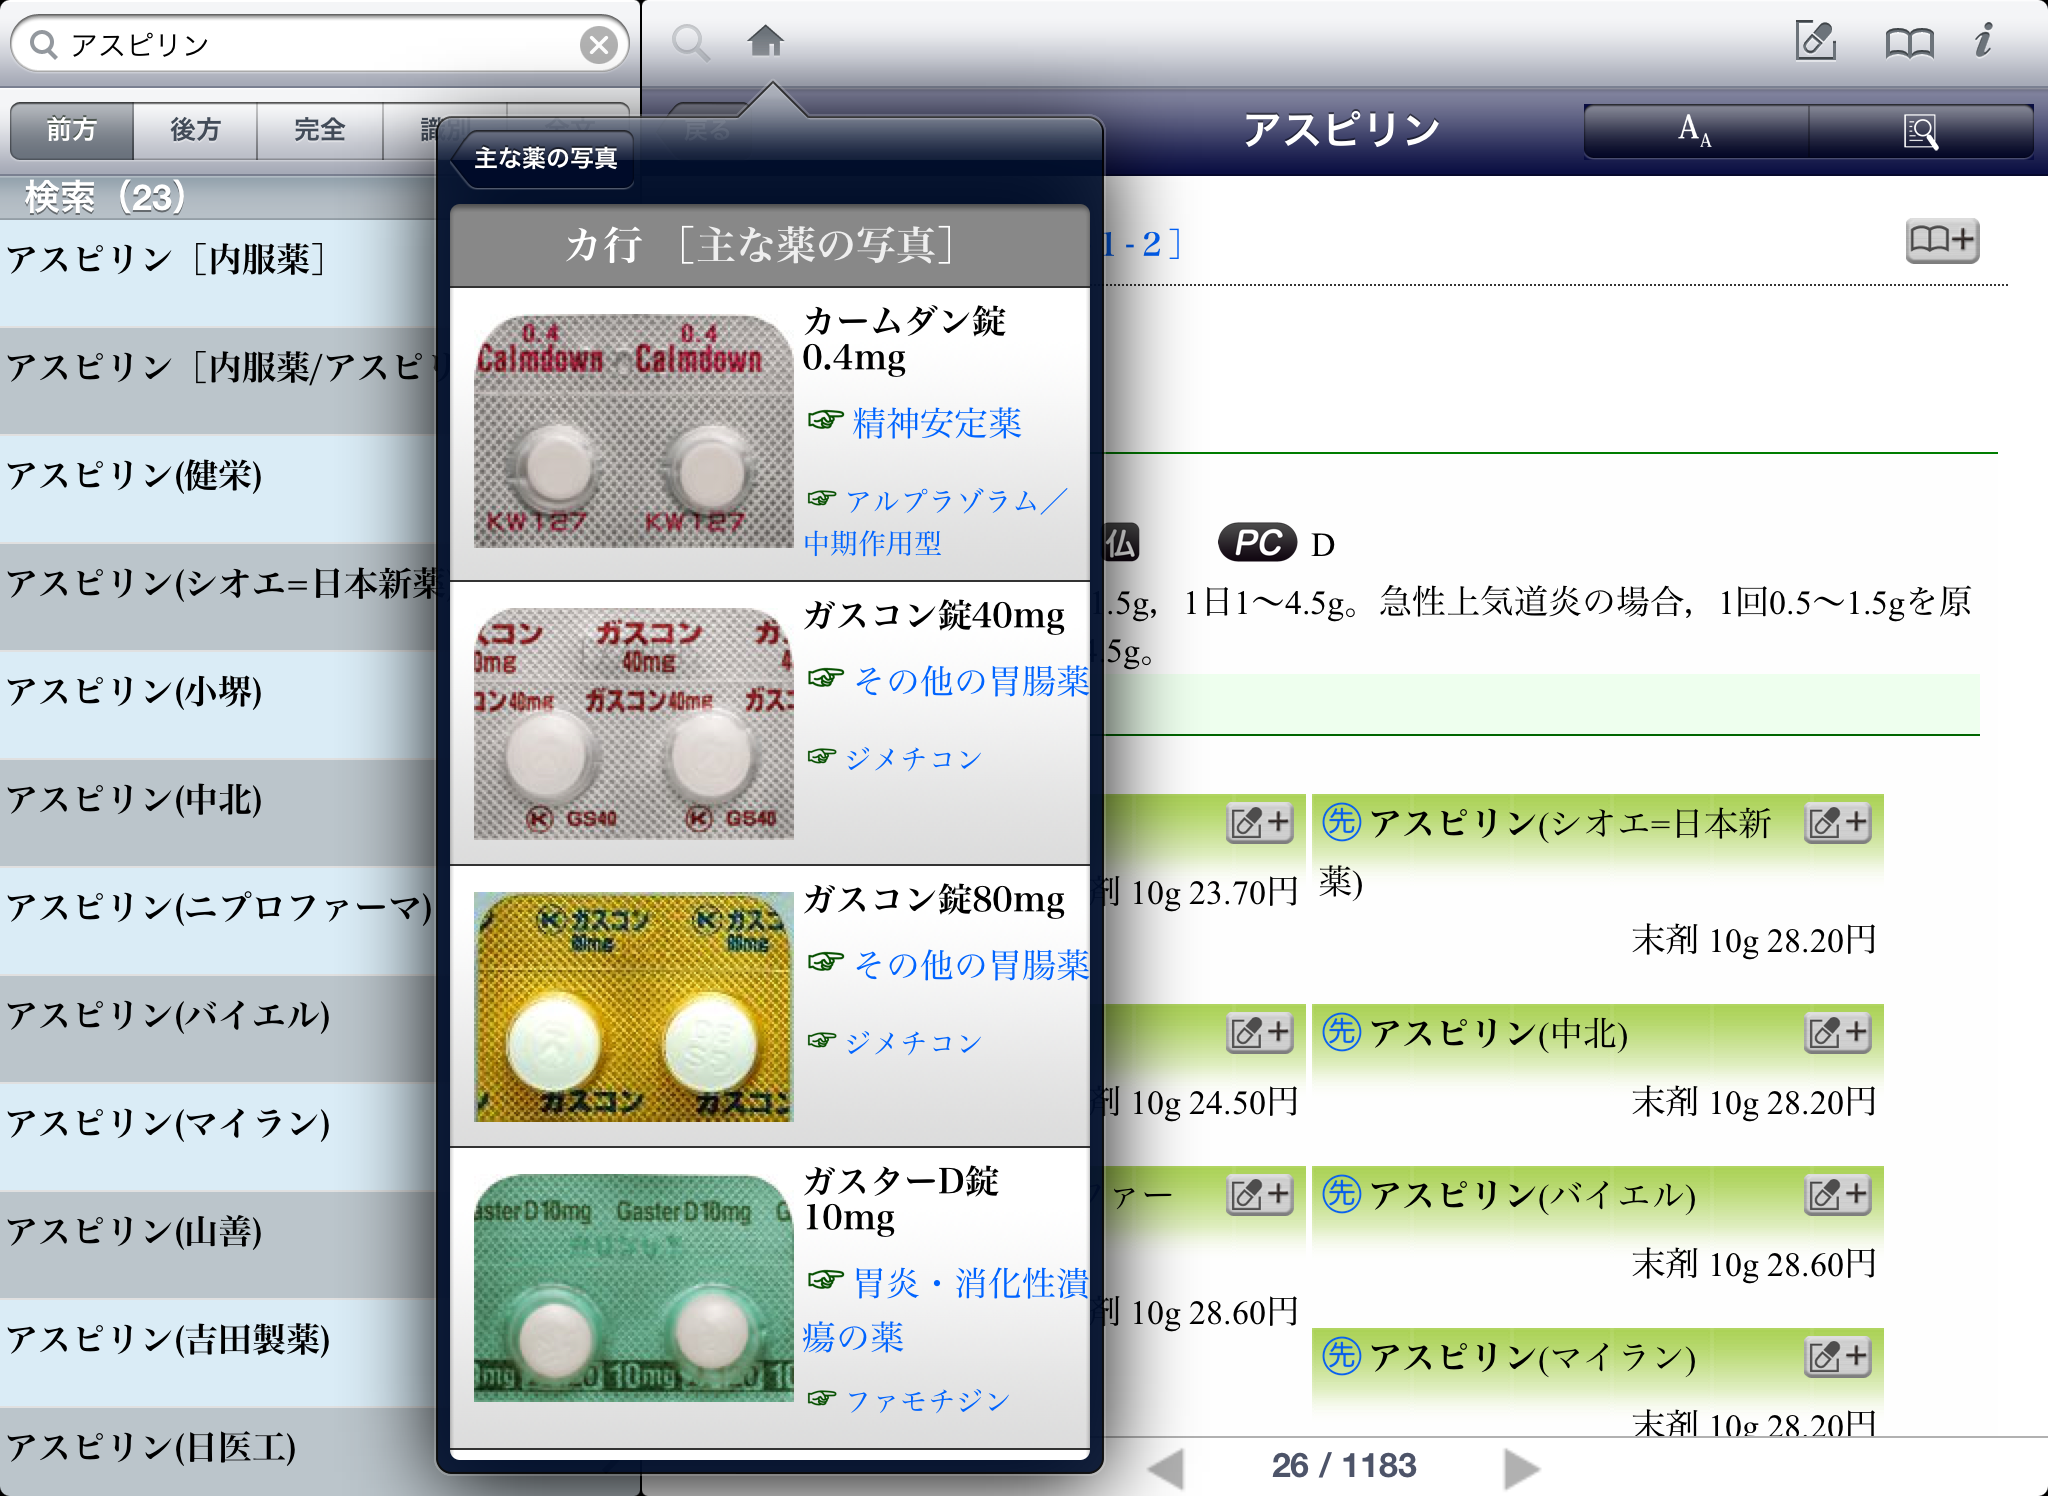Add bookmark with book-plus button
Viewport: 2048px width, 1496px height.
pos(1941,241)
